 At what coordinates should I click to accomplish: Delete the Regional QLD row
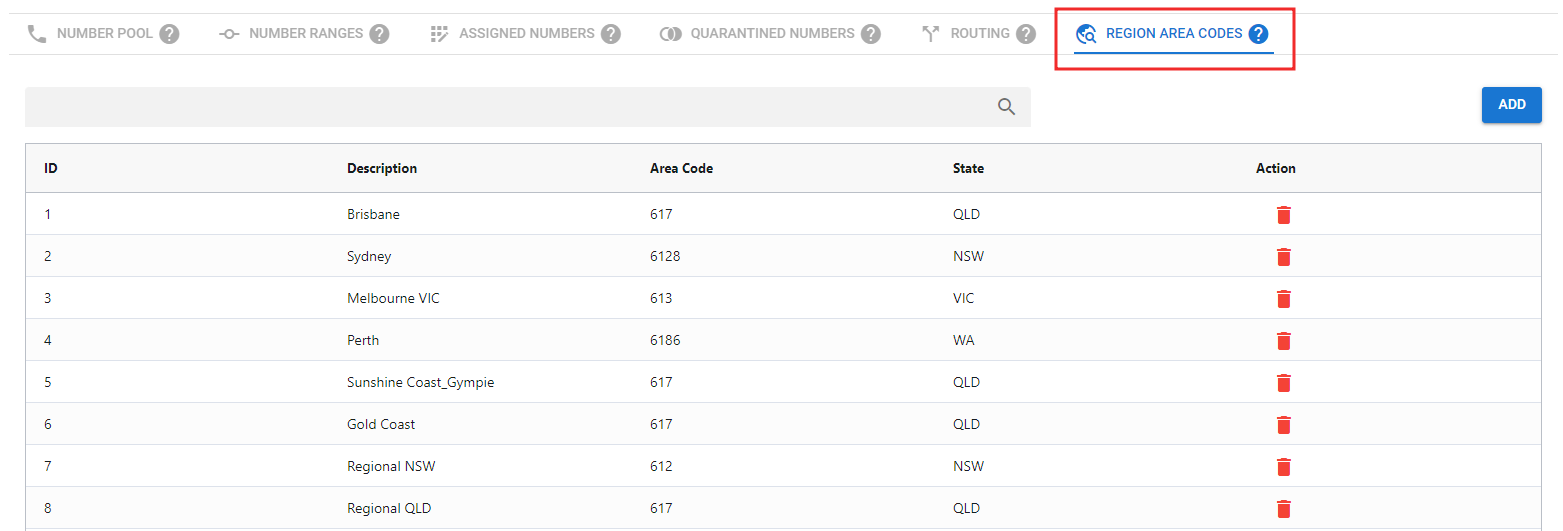click(x=1284, y=509)
